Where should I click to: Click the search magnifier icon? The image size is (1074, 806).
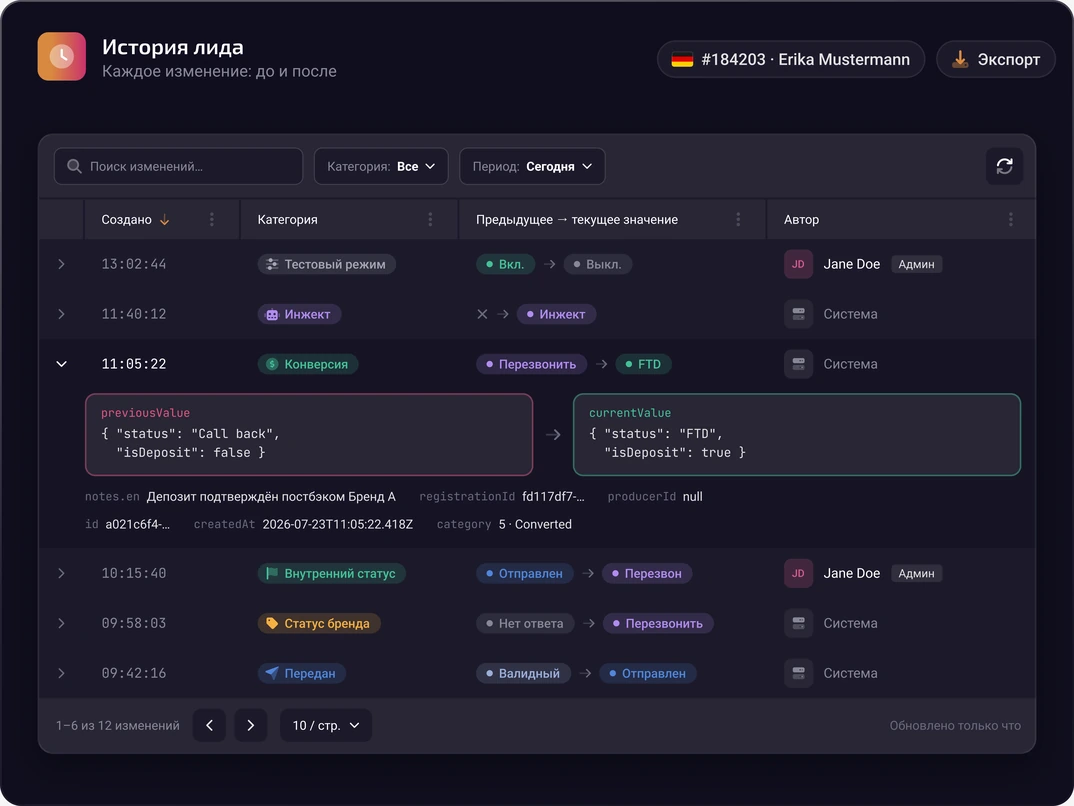coord(74,166)
